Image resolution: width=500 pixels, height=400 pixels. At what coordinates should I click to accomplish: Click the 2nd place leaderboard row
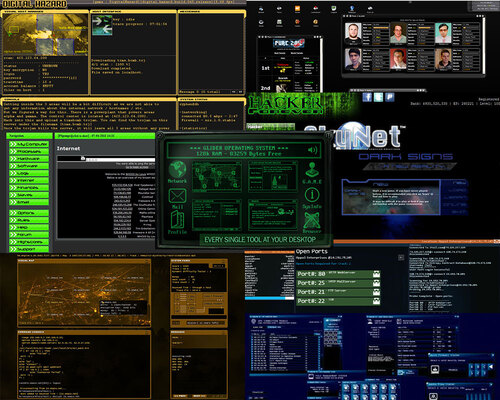(x=289, y=85)
